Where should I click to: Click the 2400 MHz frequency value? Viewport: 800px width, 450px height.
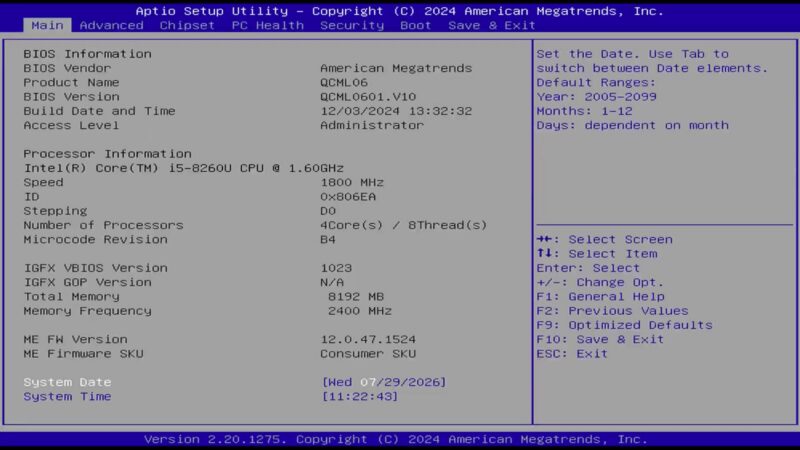click(360, 311)
